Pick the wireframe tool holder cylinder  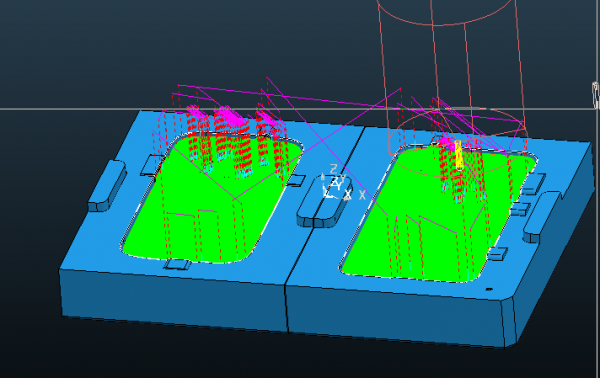pyautogui.click(x=452, y=77)
